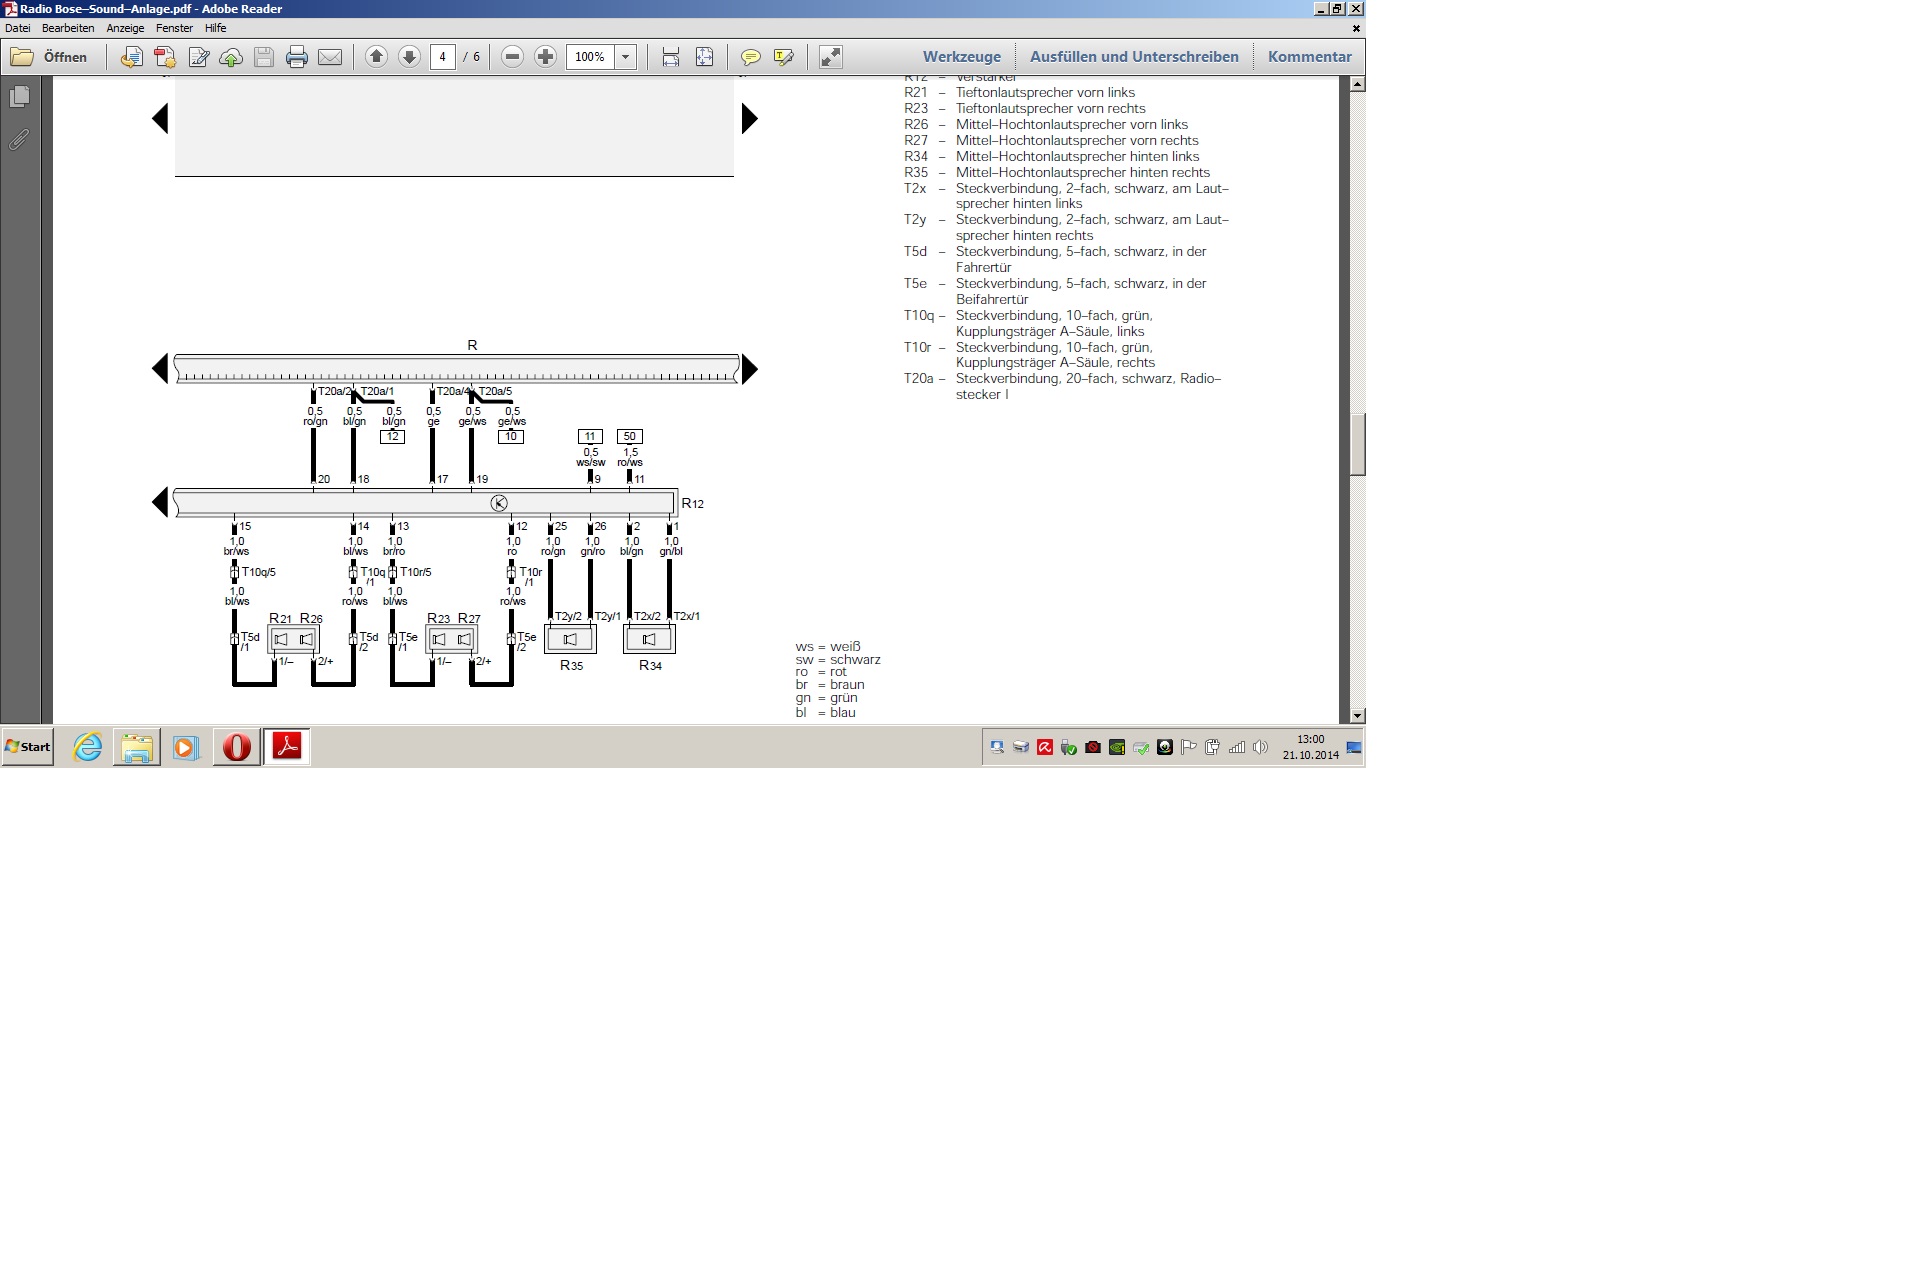1923x1282 pixels.
Task: Click the vertical scrollbar up arrow
Action: (x=1357, y=84)
